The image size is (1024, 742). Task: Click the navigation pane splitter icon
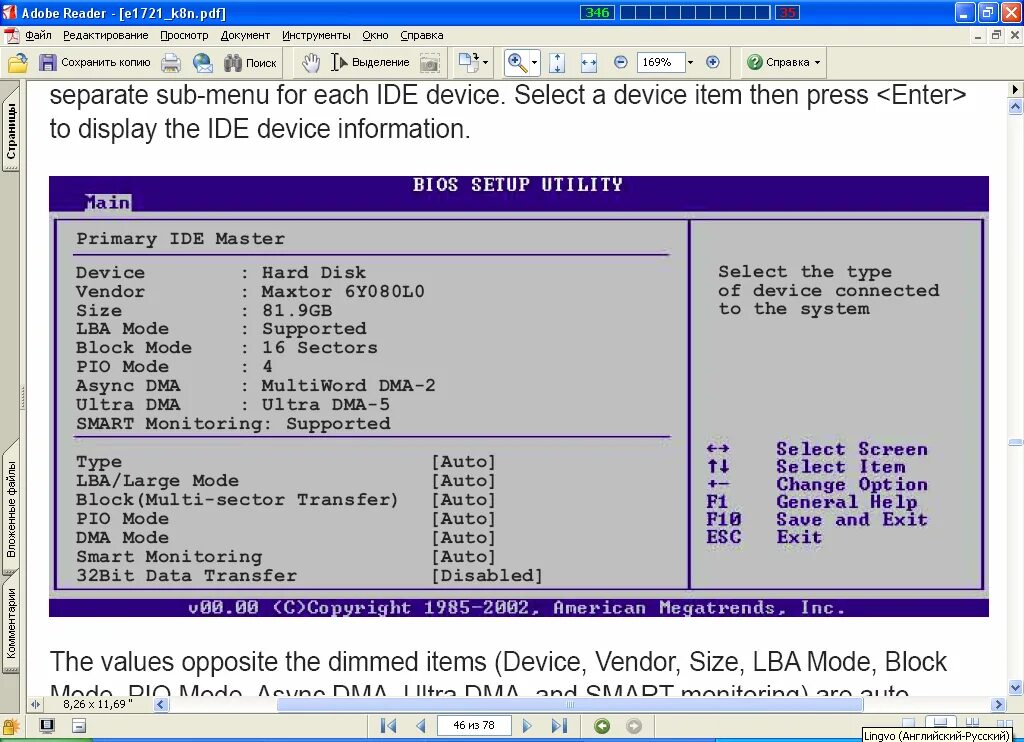(35, 705)
